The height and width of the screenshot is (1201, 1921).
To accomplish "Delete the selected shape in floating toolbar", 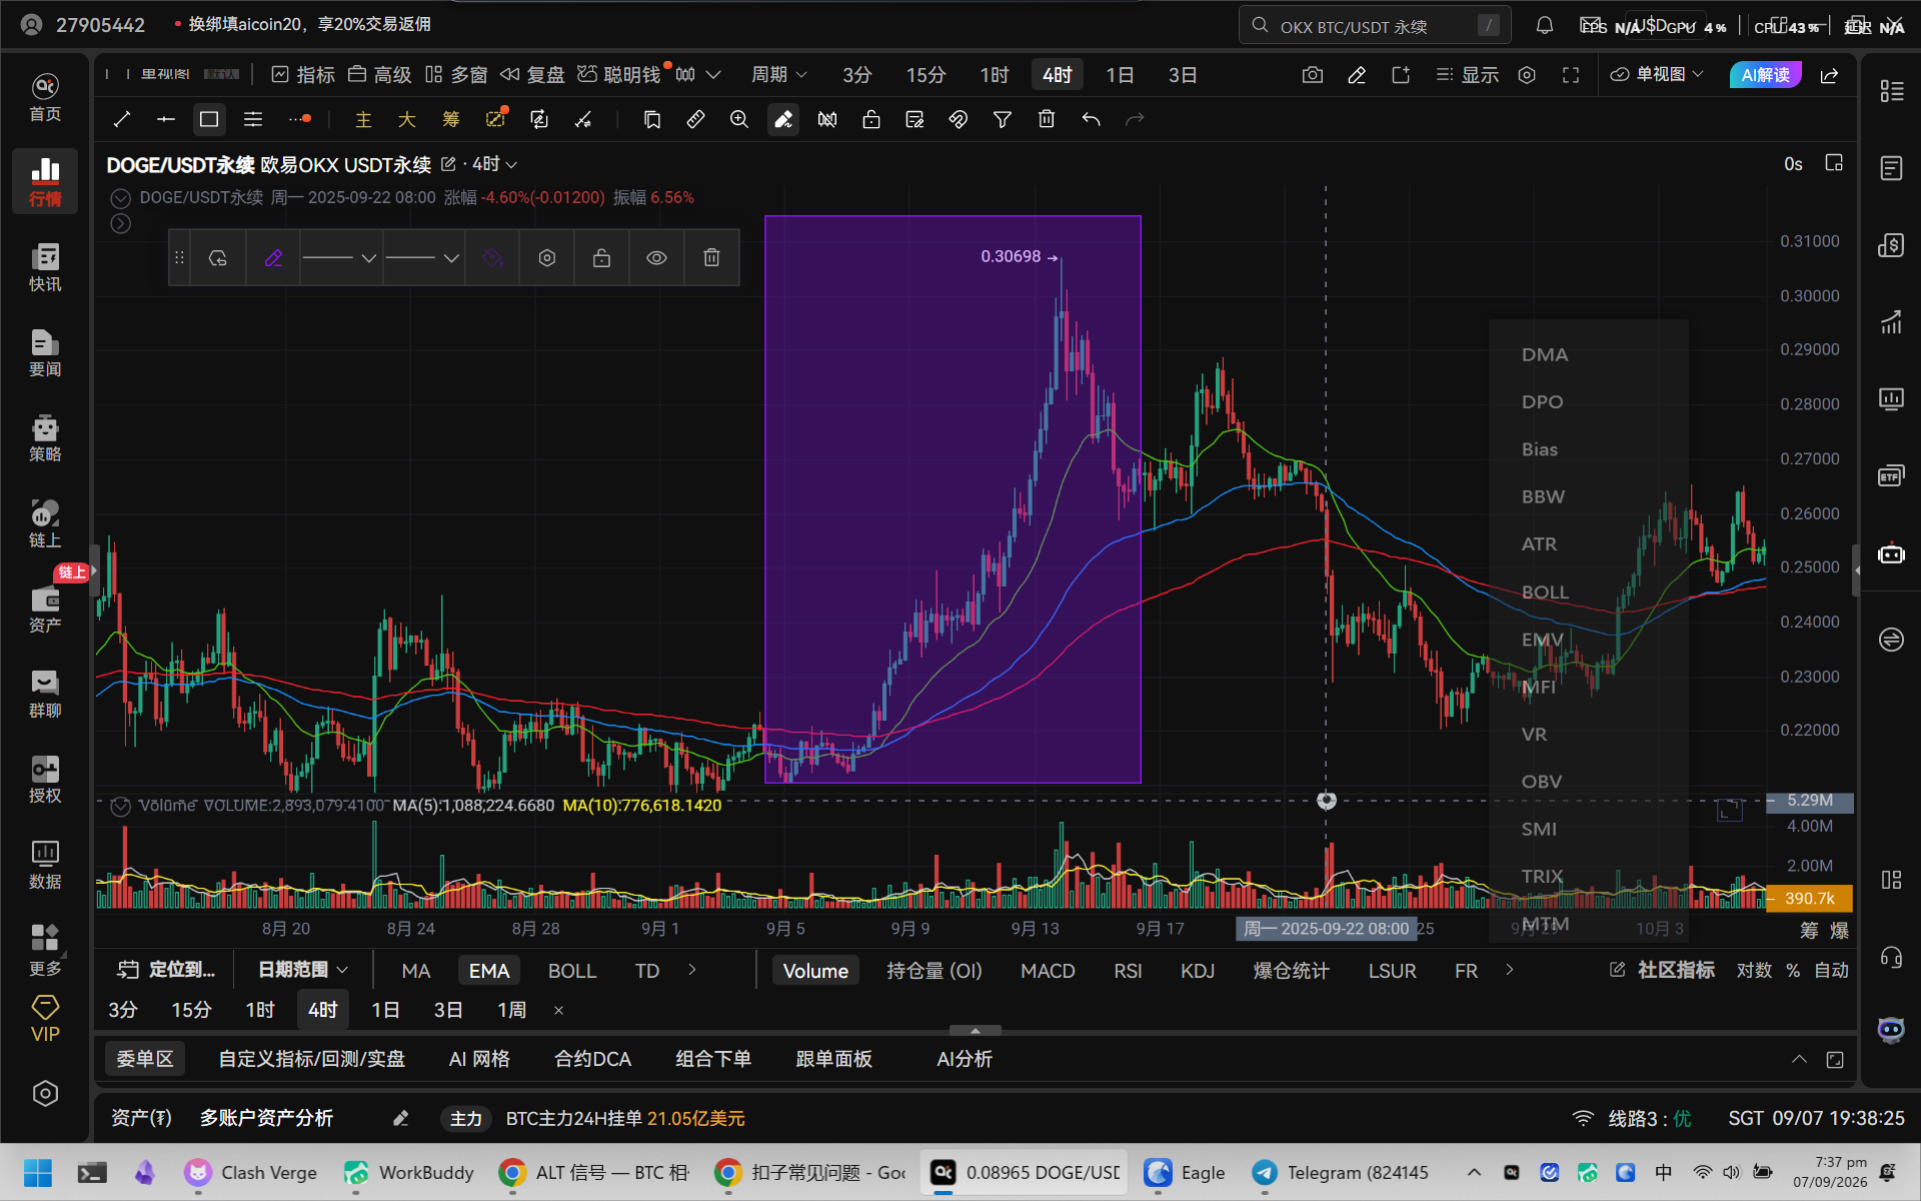I will point(711,258).
